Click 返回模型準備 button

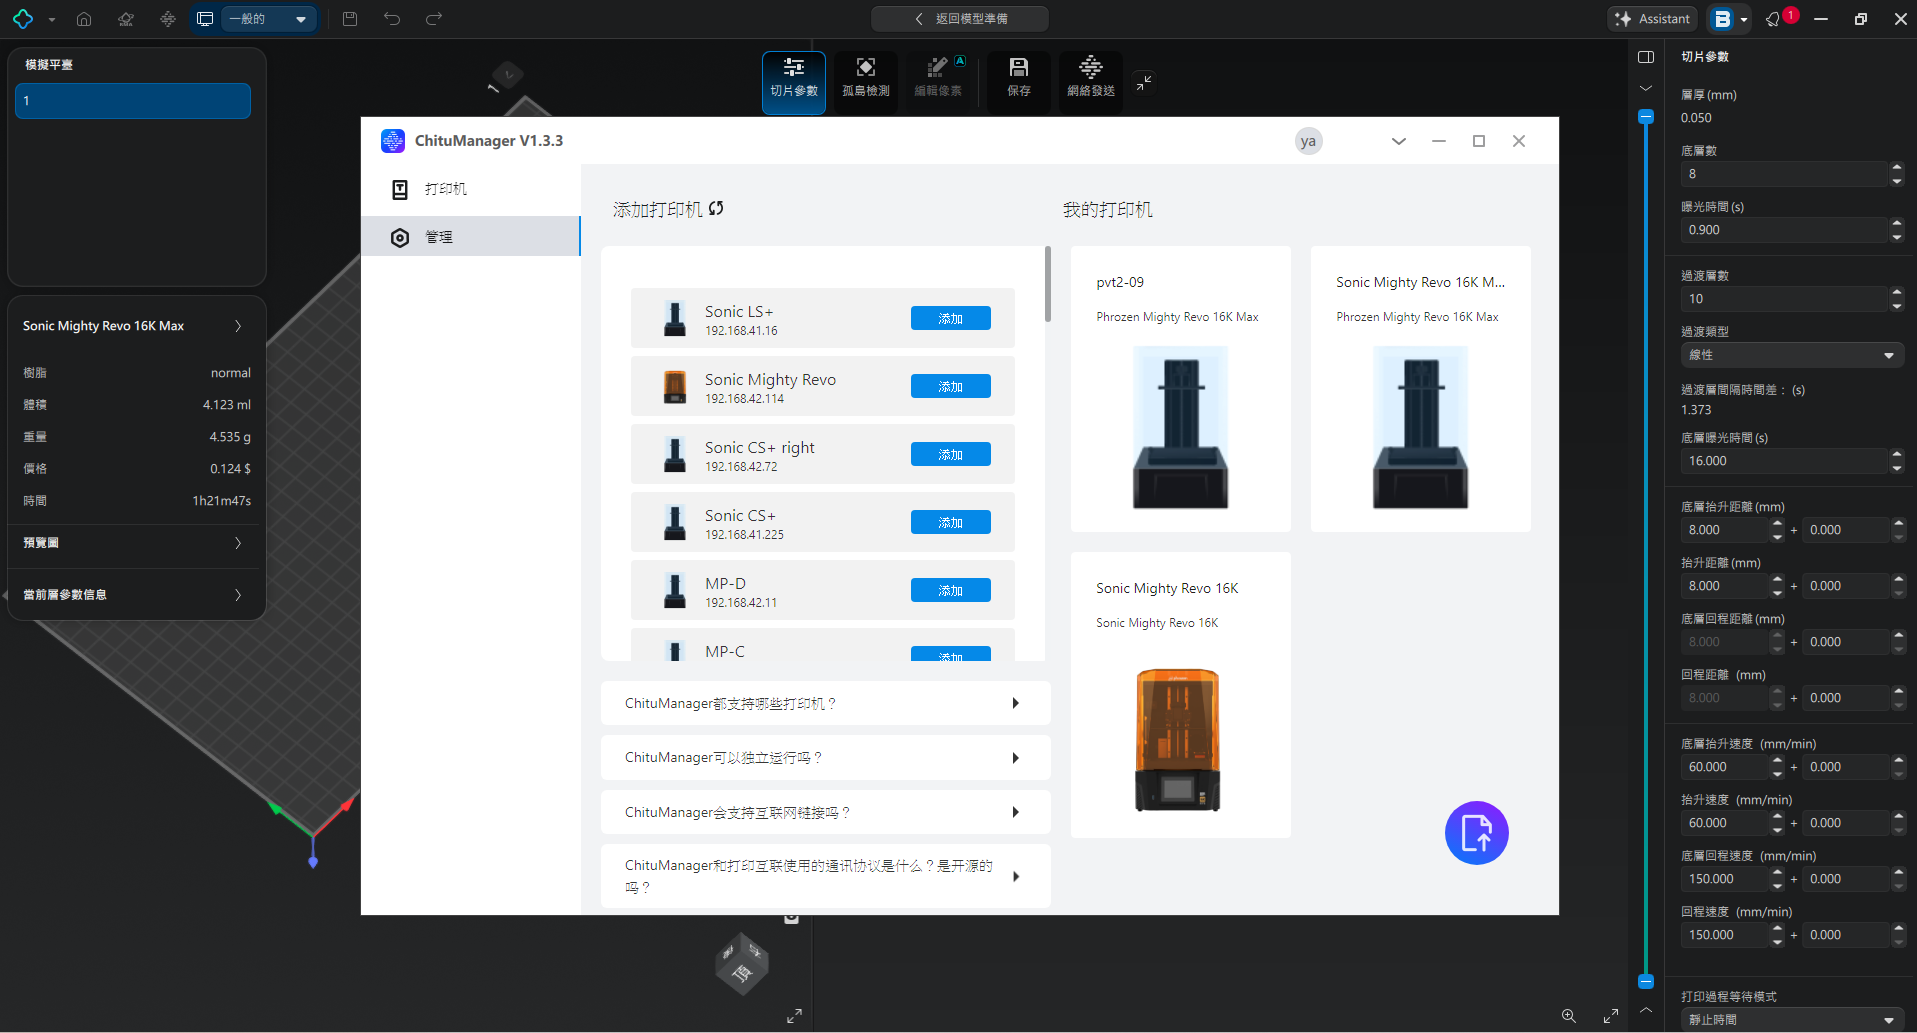pos(960,19)
